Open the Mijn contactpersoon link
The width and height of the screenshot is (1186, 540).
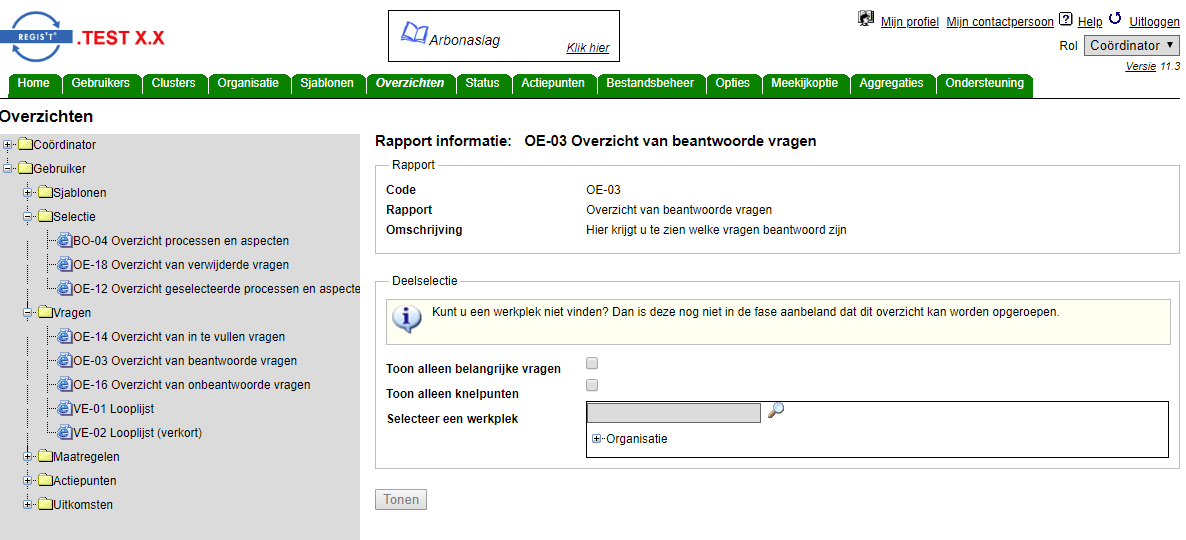[x=1000, y=22]
